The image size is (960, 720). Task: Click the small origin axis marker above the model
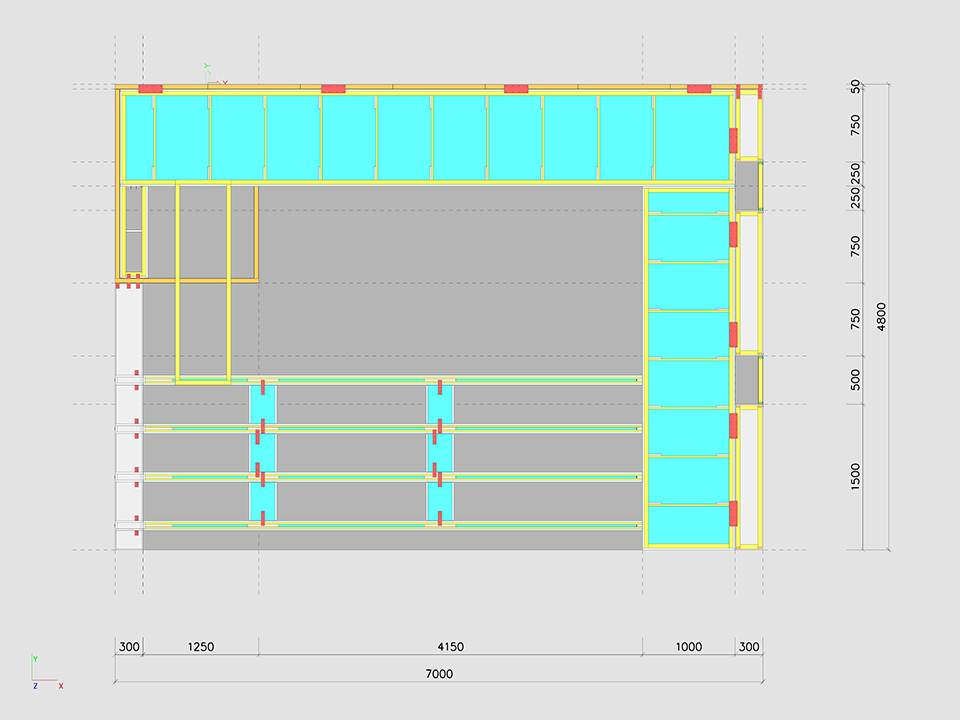coord(210,74)
